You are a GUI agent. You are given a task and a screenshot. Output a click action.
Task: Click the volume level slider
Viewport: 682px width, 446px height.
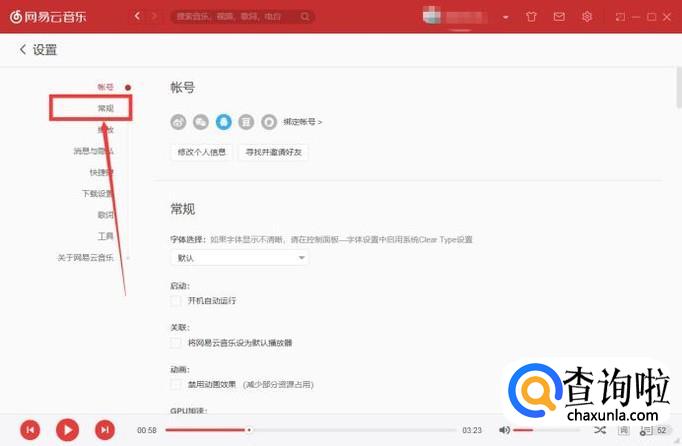pyautogui.click(x=546, y=430)
